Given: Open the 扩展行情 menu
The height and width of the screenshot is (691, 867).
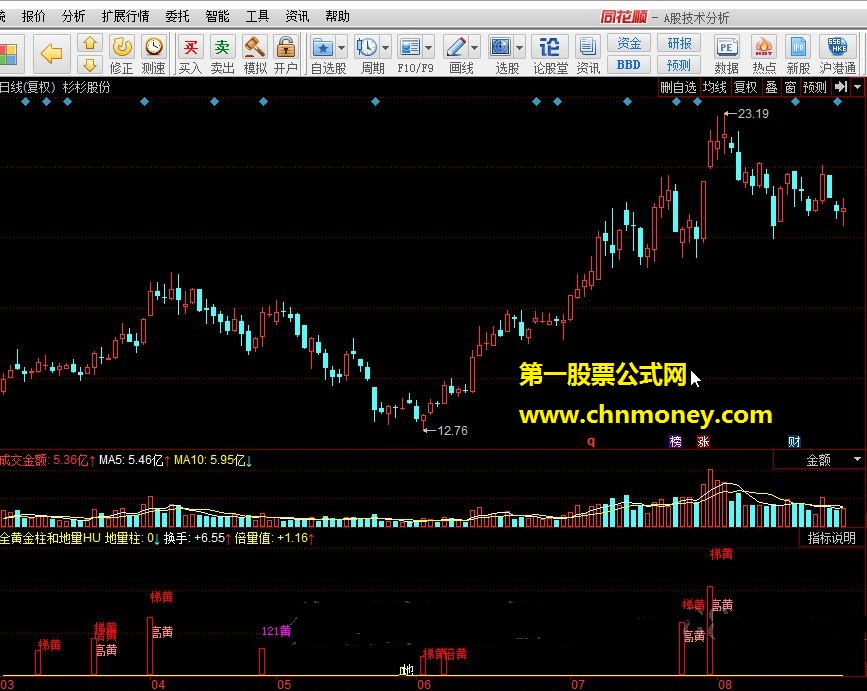Looking at the screenshot, I should point(126,17).
